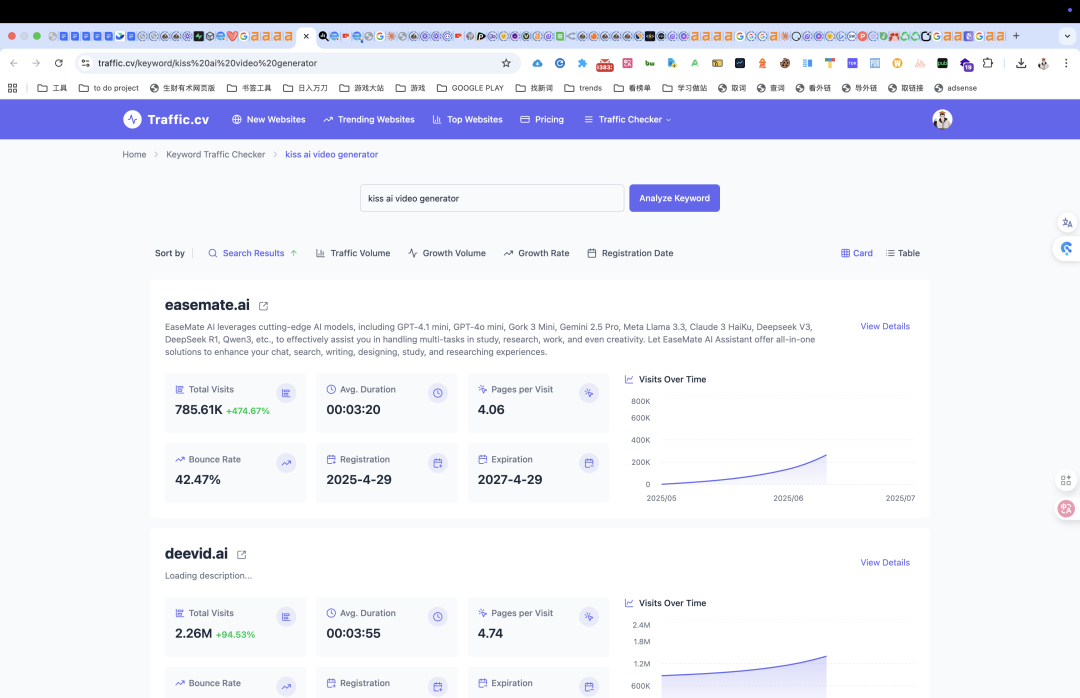Image resolution: width=1080 pixels, height=698 pixels.
Task: Reload the page
Action: (x=59, y=63)
